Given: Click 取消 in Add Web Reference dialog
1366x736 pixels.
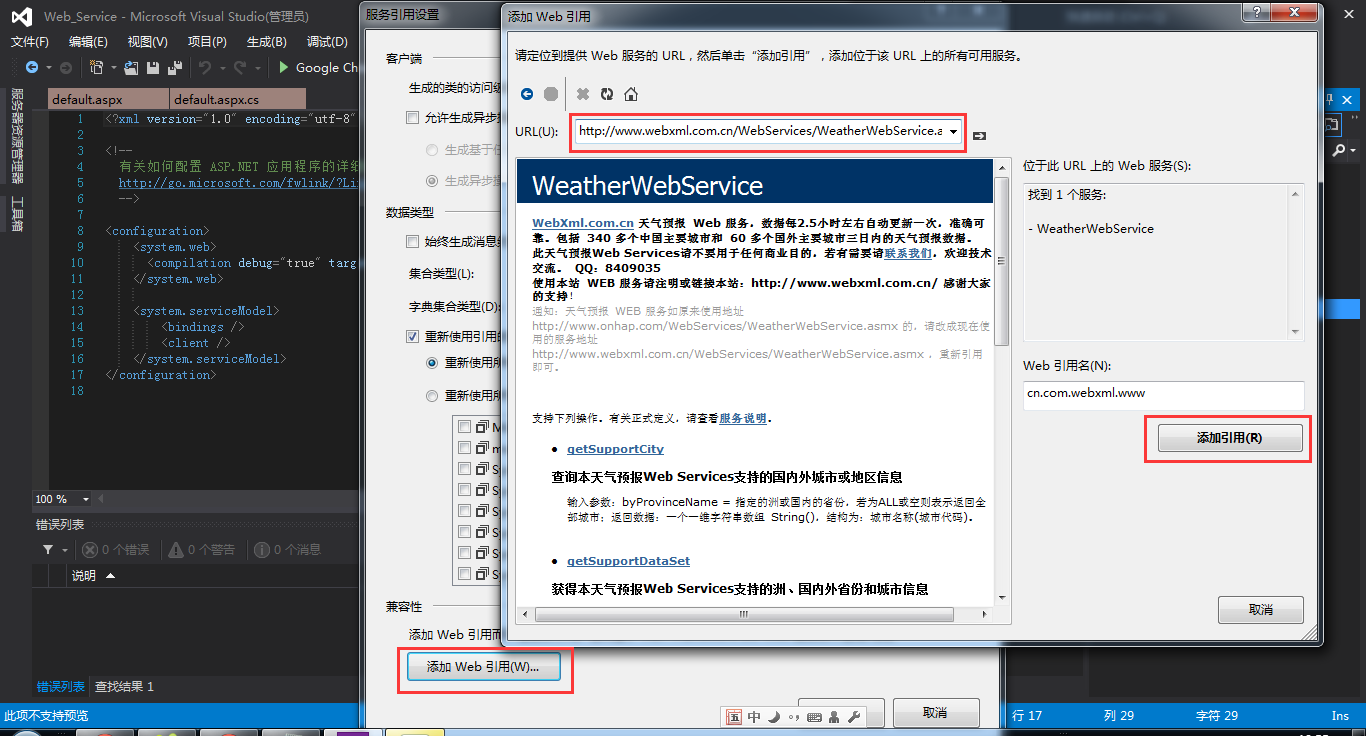Looking at the screenshot, I should click(1261, 610).
